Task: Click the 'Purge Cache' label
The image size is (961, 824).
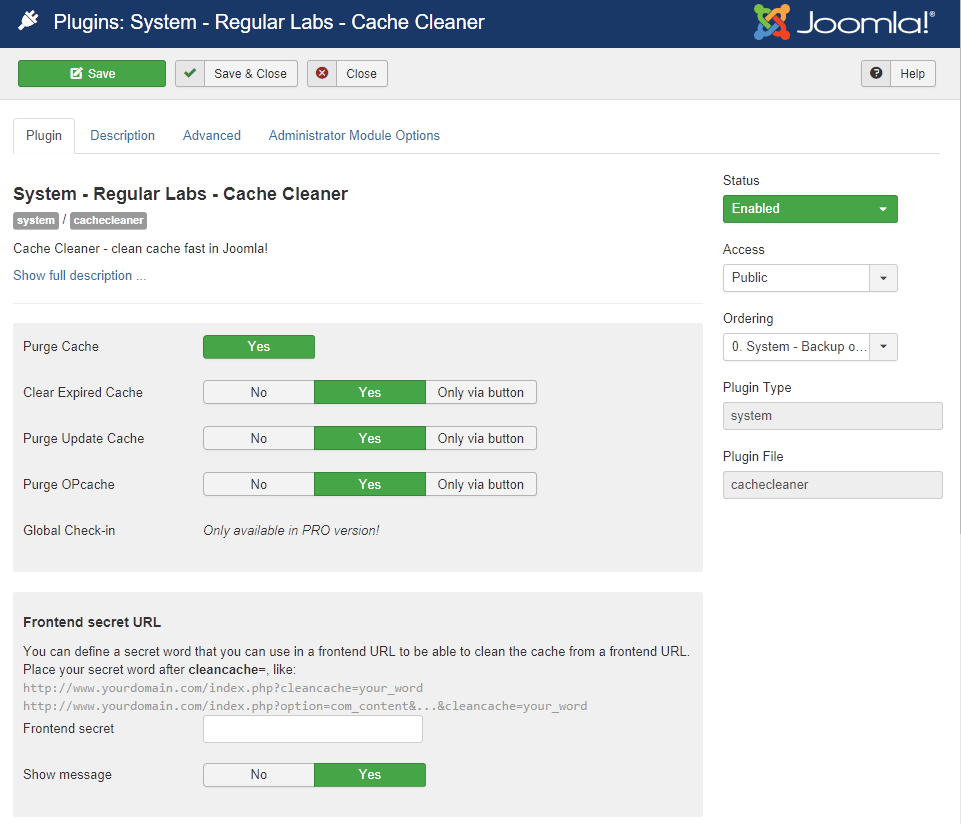Action: 61,346
